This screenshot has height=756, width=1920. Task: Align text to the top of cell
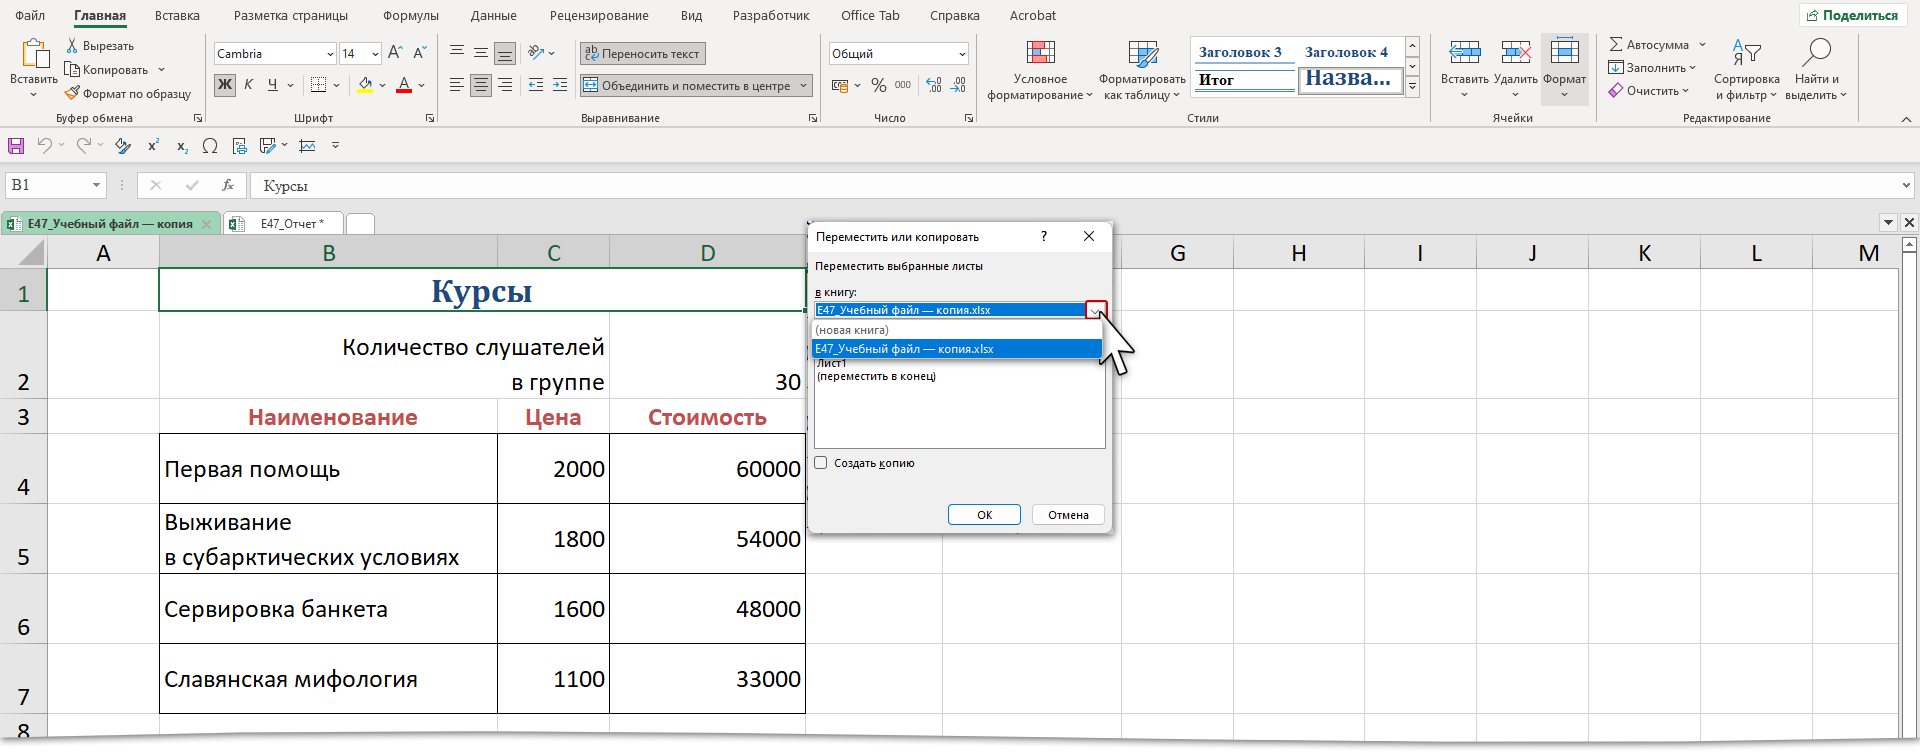457,53
